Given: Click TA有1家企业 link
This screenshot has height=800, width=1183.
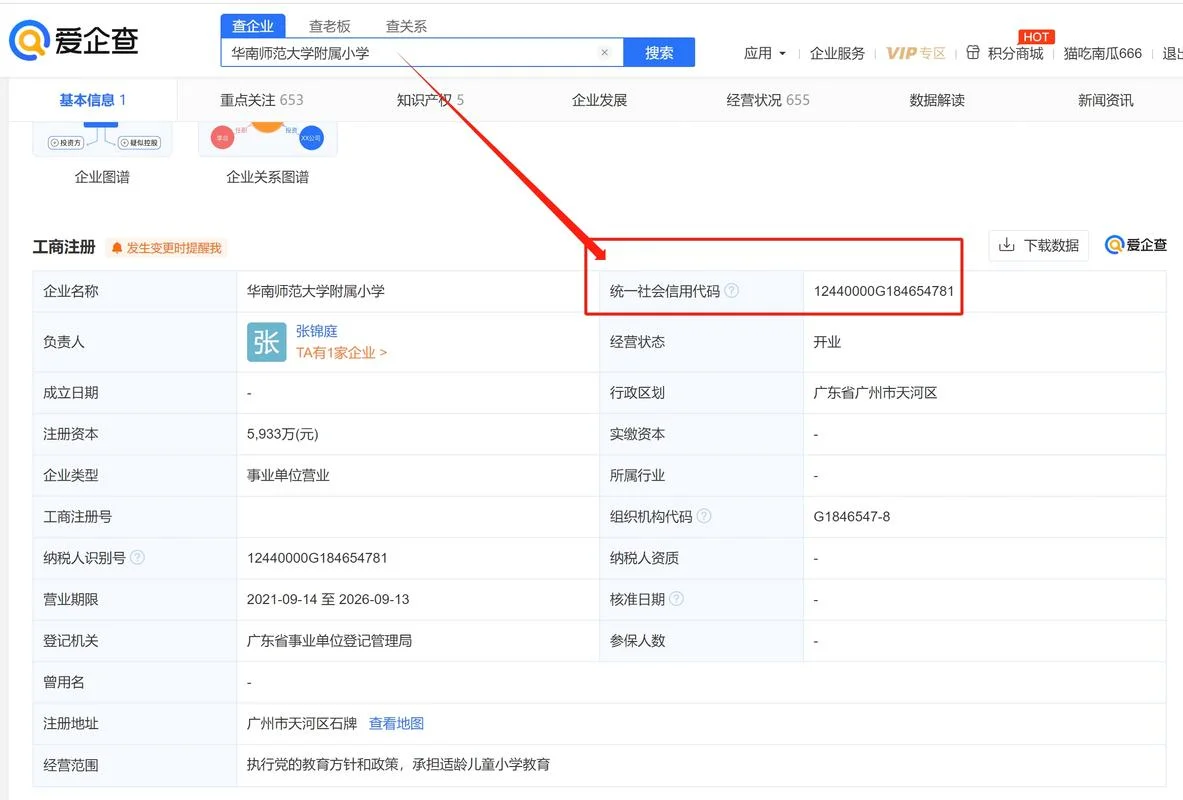Looking at the screenshot, I should (341, 352).
